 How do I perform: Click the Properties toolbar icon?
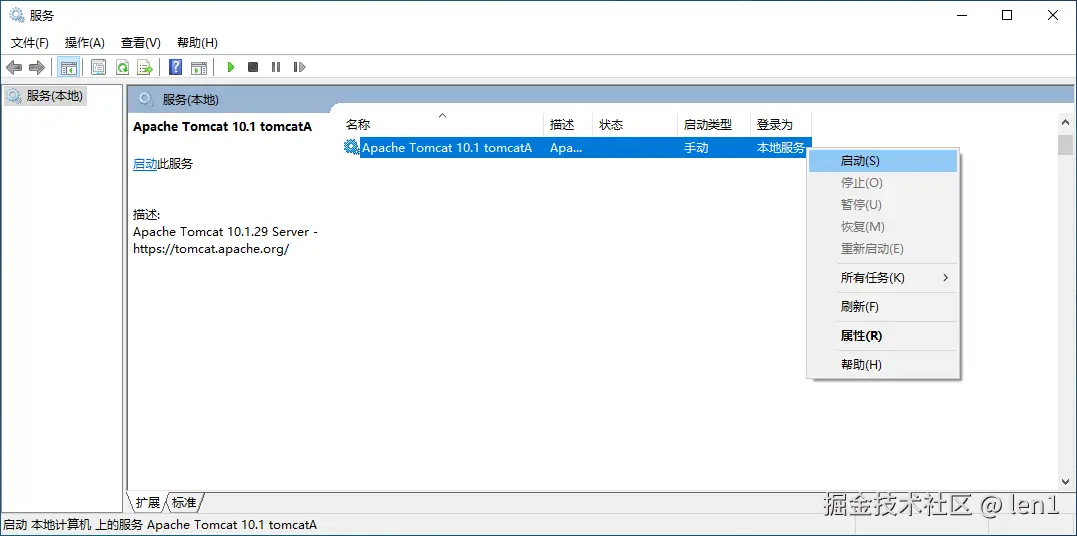coord(99,67)
